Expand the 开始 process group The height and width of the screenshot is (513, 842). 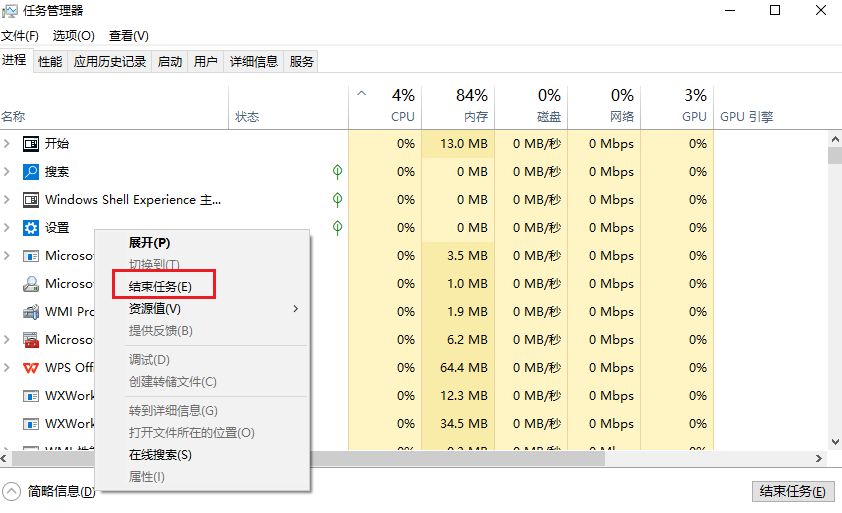pyautogui.click(x=6, y=143)
